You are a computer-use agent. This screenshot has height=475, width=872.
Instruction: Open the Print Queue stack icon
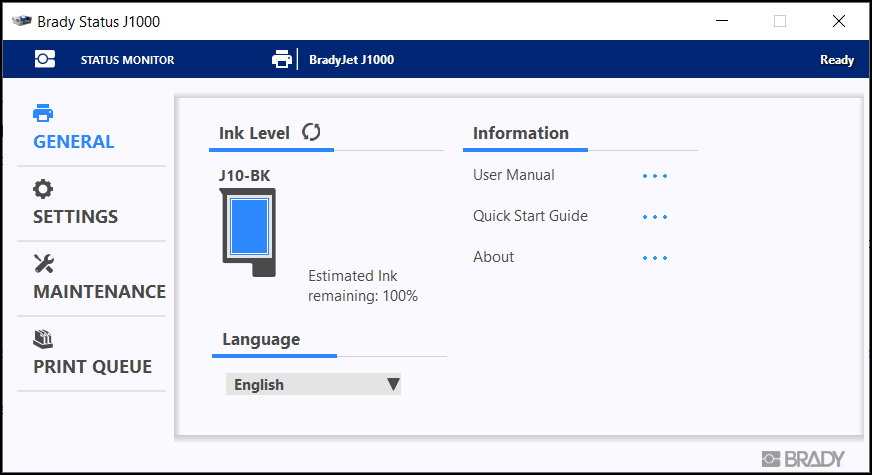pos(43,339)
